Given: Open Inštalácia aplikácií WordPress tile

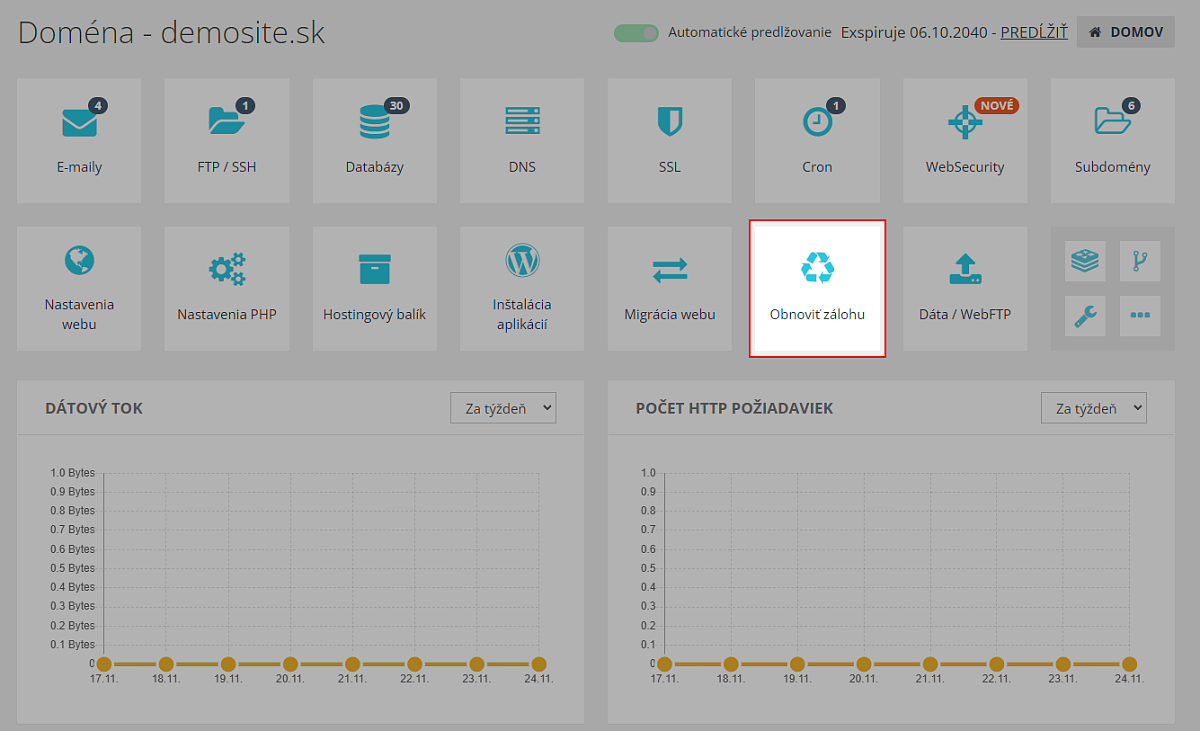Looking at the screenshot, I should [522, 288].
